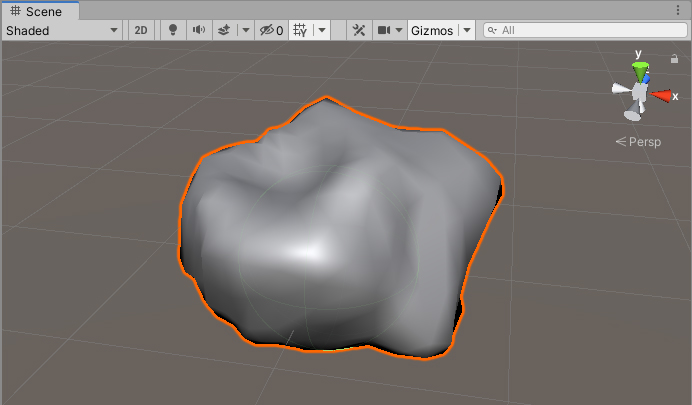Viewport: 692px width, 405px height.
Task: Open grid settings dropdown arrow
Action: click(x=321, y=30)
